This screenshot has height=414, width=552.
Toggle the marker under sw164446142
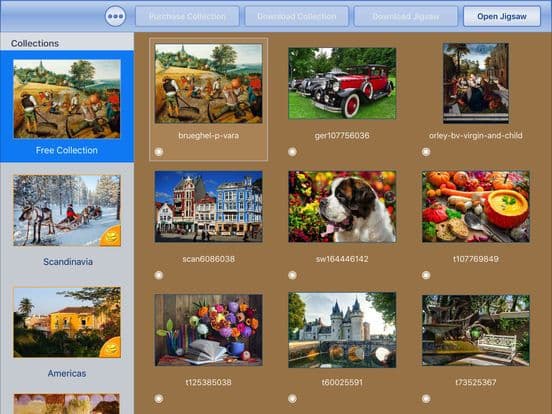[x=292, y=275]
